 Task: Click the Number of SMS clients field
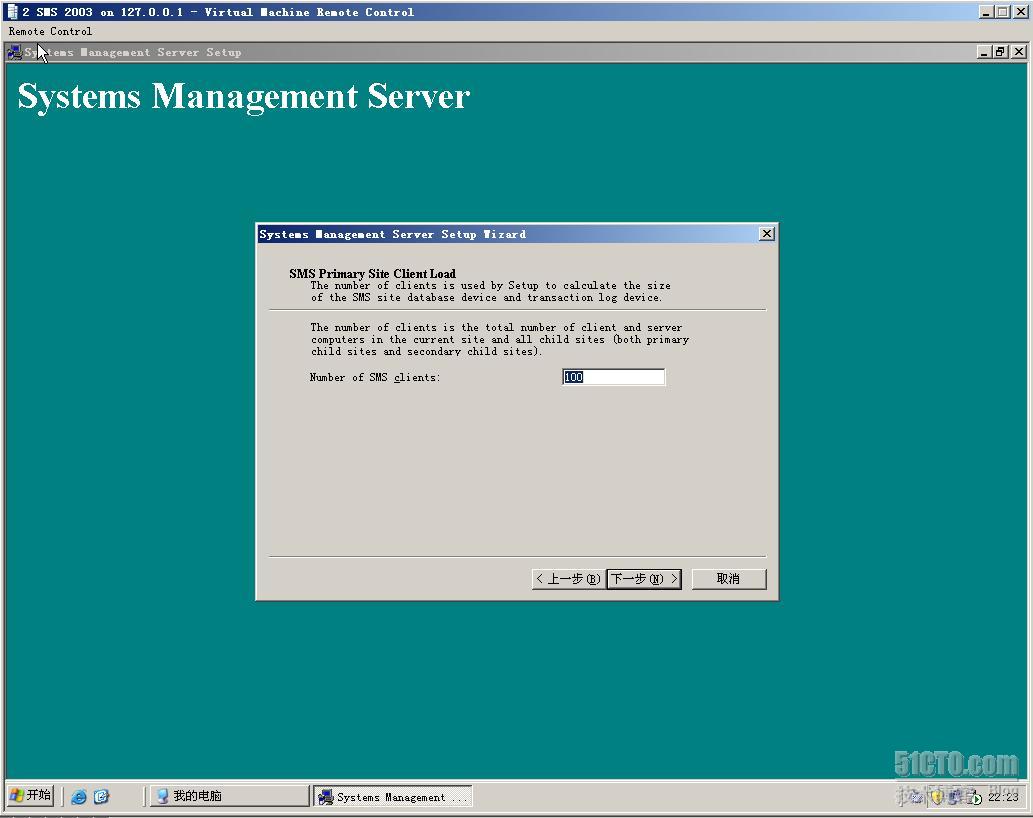pos(613,377)
